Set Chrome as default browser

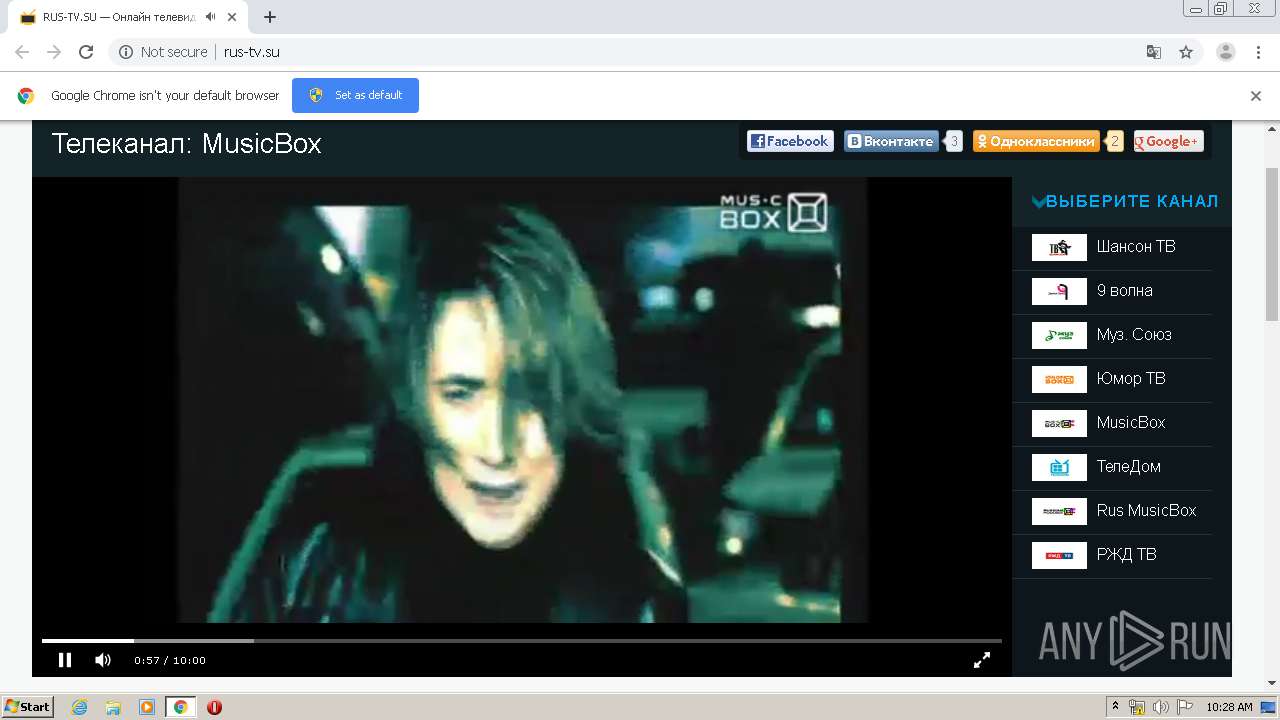[355, 95]
